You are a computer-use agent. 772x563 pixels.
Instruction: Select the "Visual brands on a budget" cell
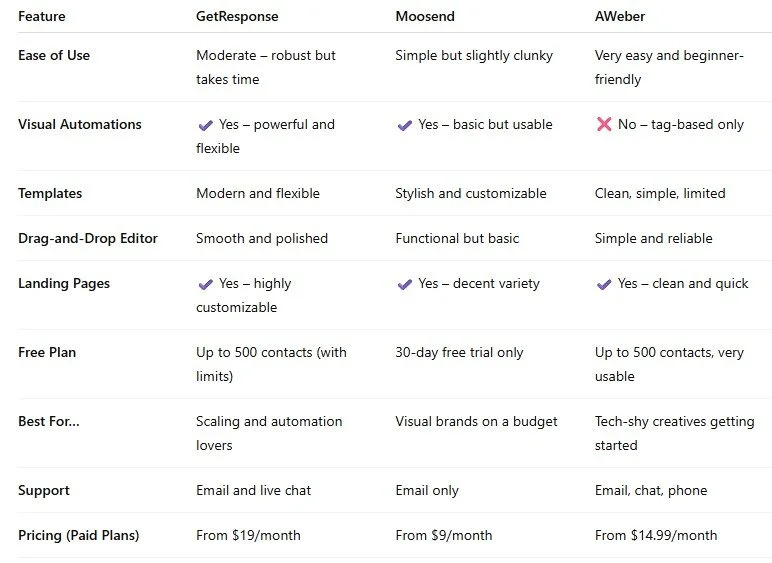(476, 422)
